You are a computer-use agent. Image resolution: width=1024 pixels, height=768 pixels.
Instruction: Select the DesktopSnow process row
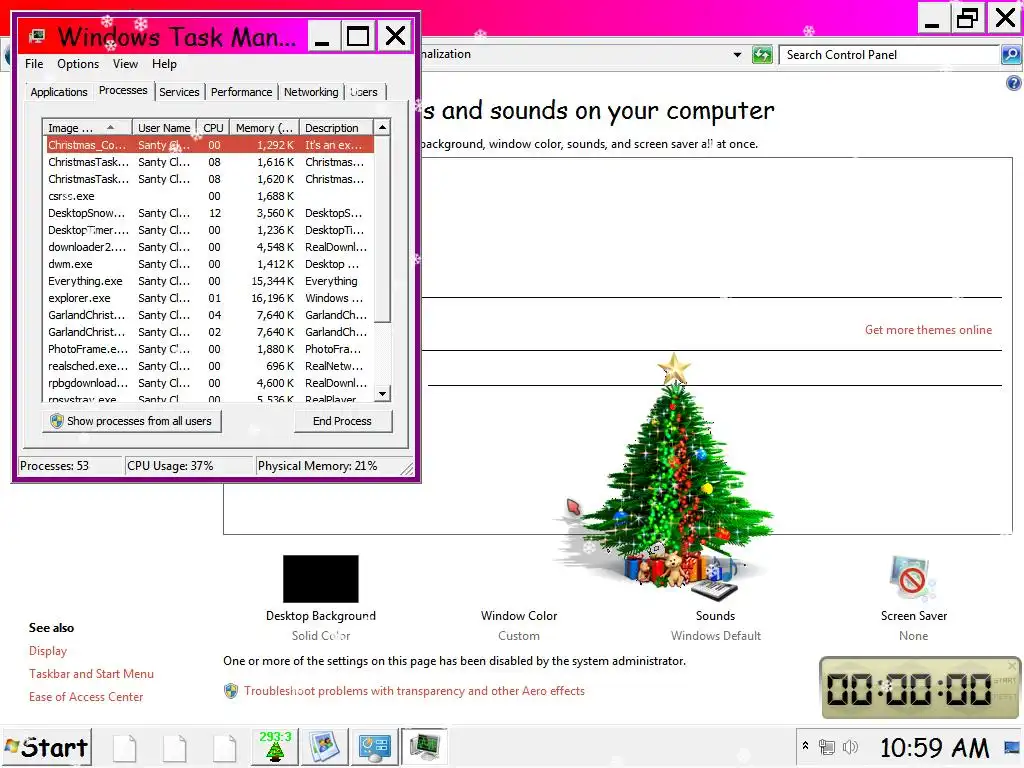point(209,213)
